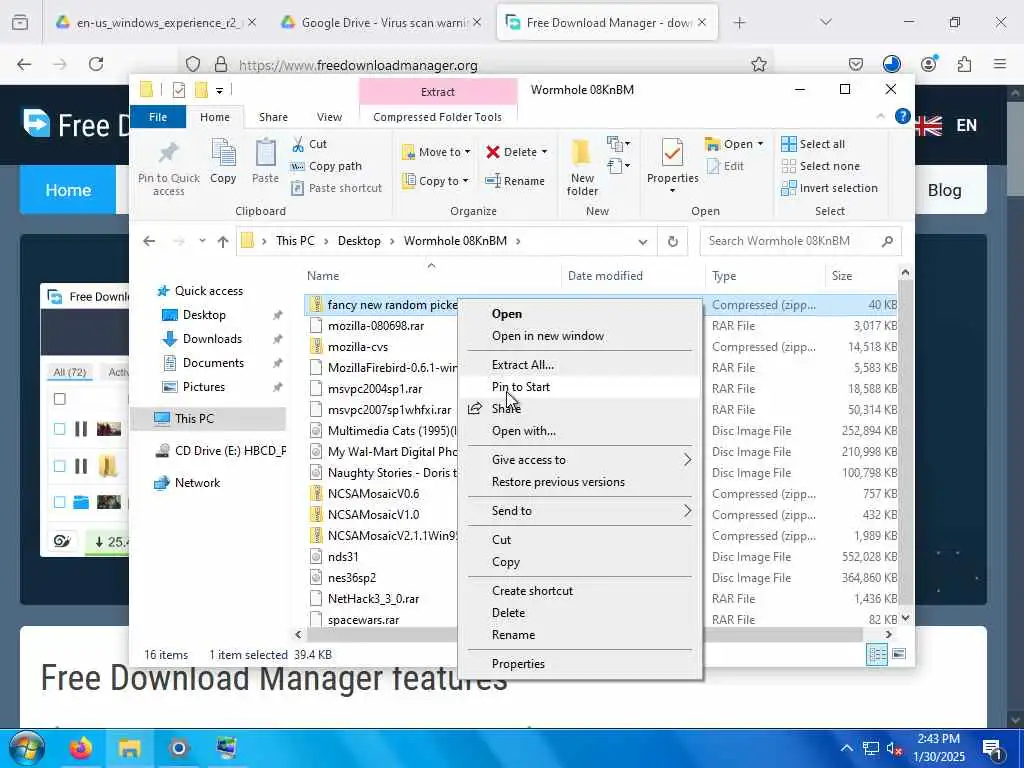The width and height of the screenshot is (1024, 768).
Task: Select Network in navigation pane
Action: [x=197, y=483]
